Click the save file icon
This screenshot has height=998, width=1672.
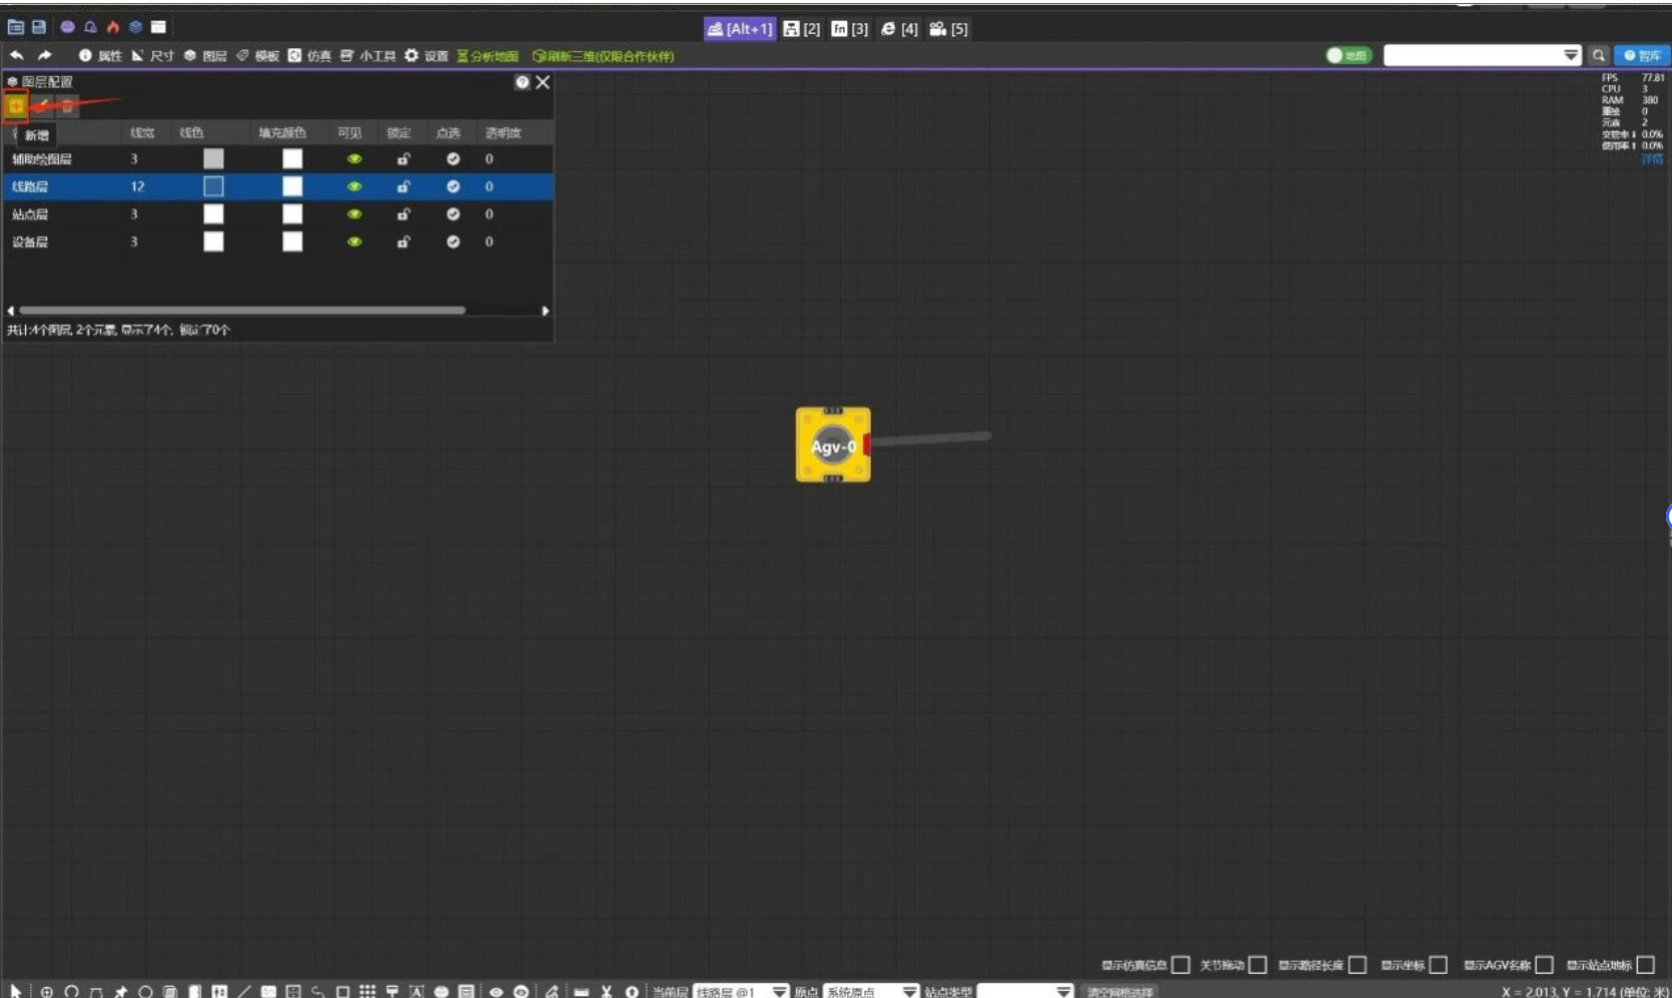click(39, 28)
